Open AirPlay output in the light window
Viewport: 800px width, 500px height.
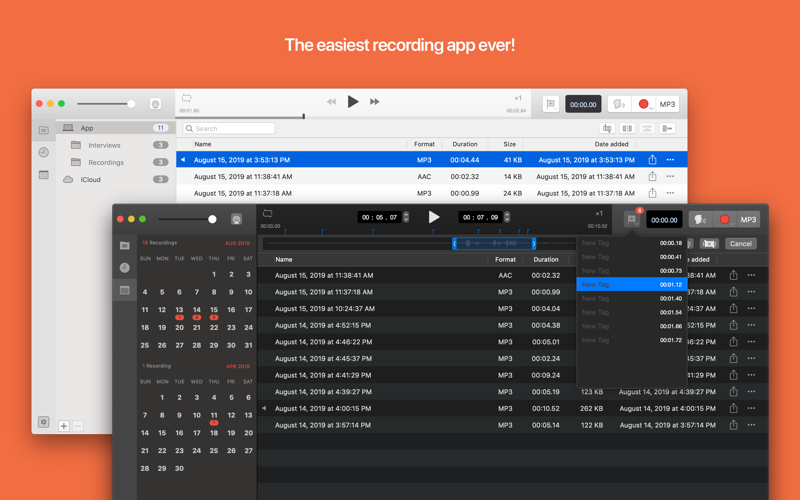tap(156, 104)
